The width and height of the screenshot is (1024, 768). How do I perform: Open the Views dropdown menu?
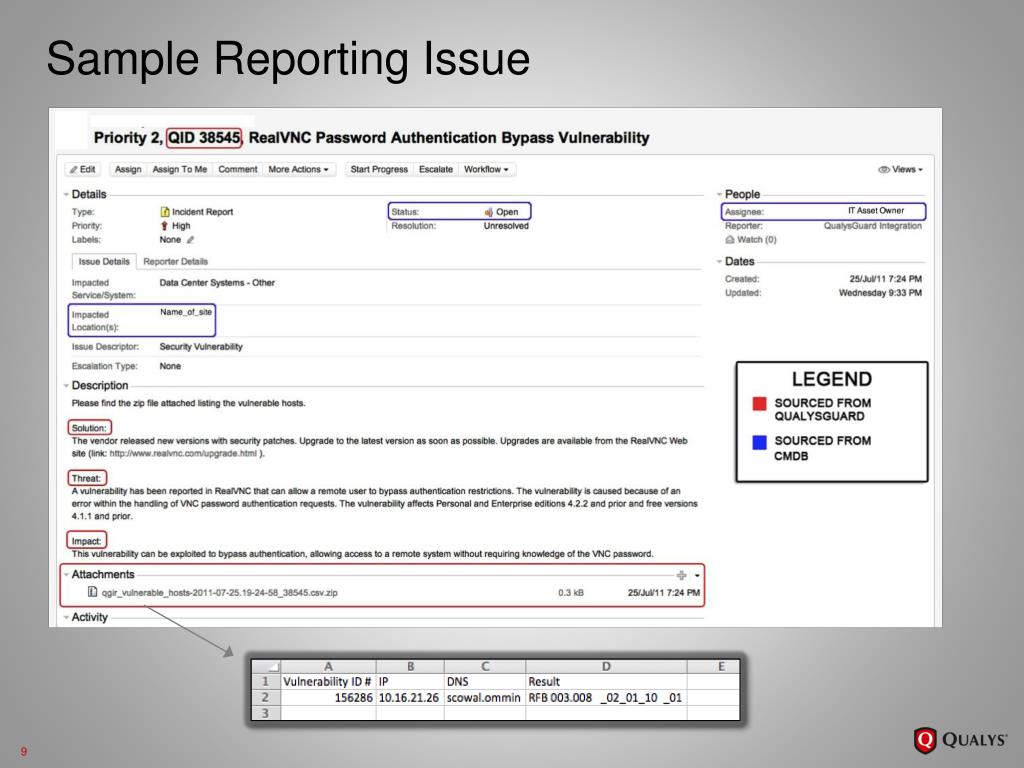tap(901, 169)
